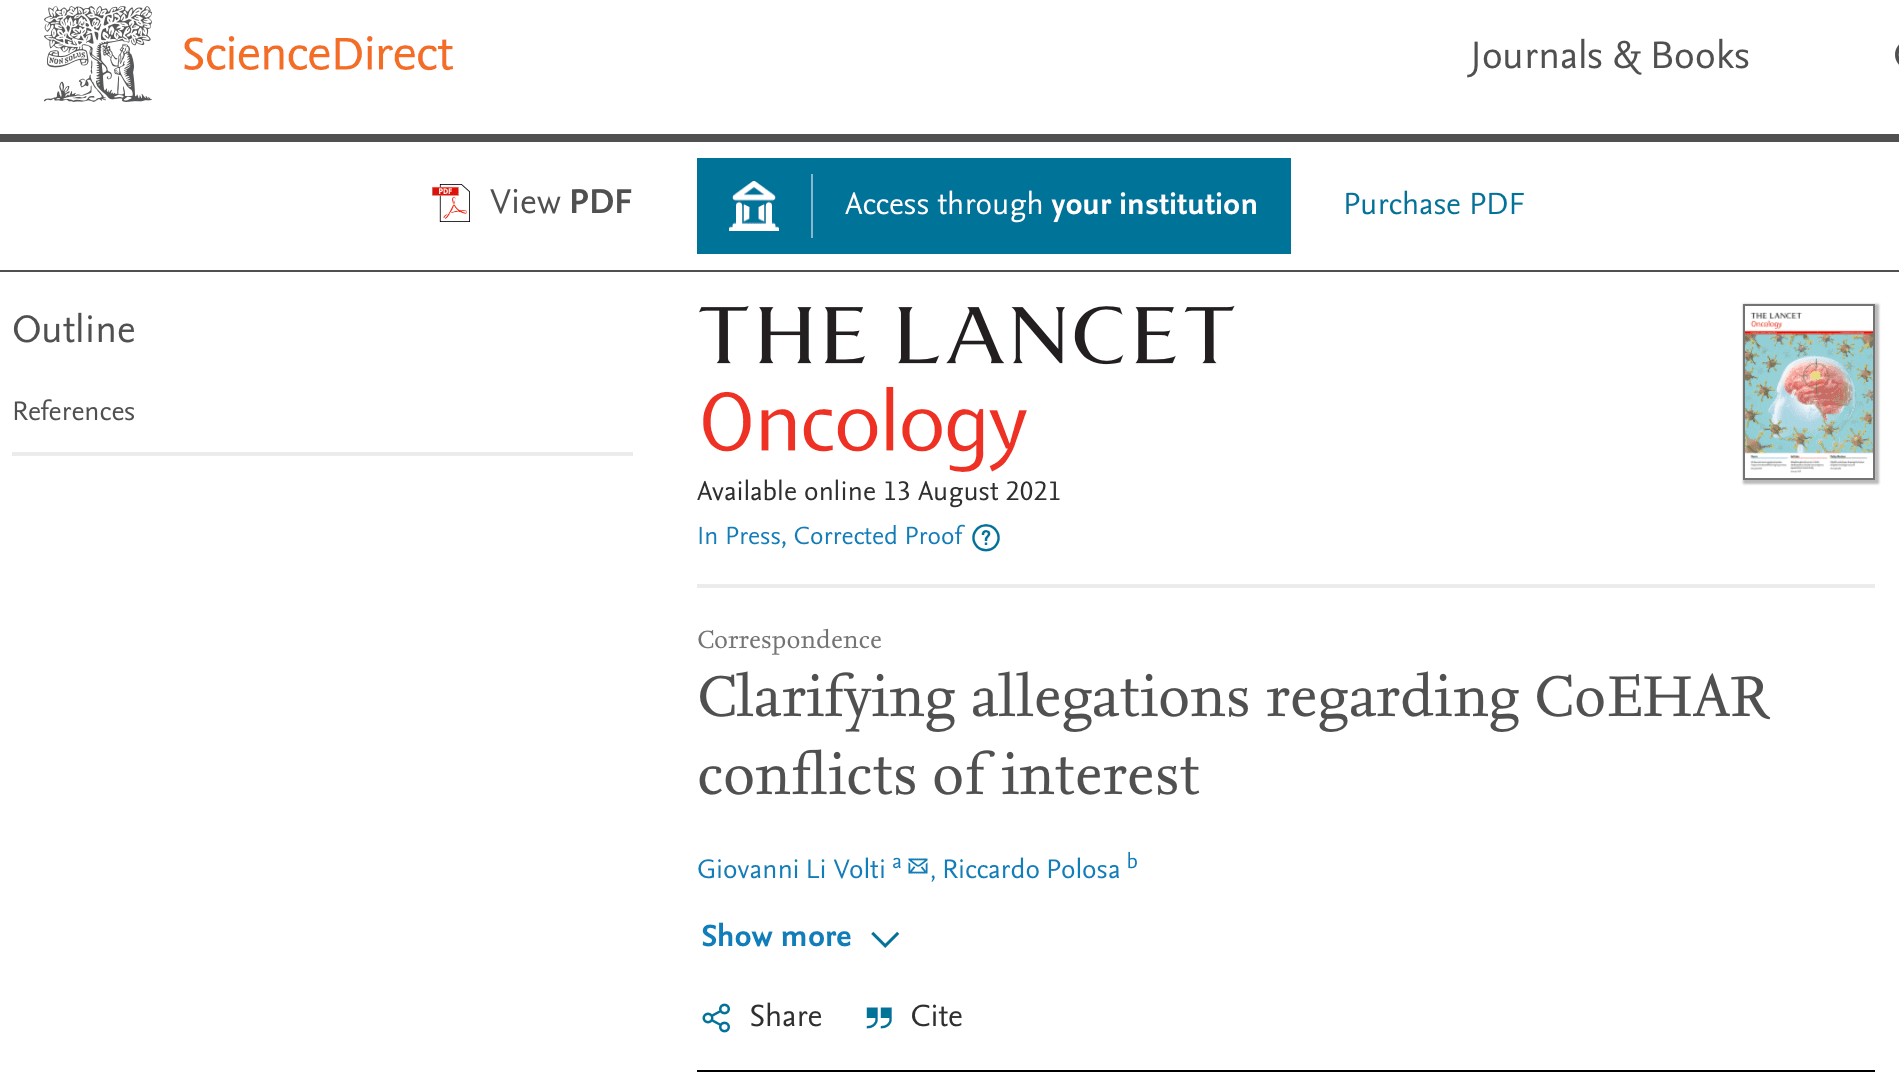Click the institution building icon
The image size is (1899, 1089).
[753, 206]
